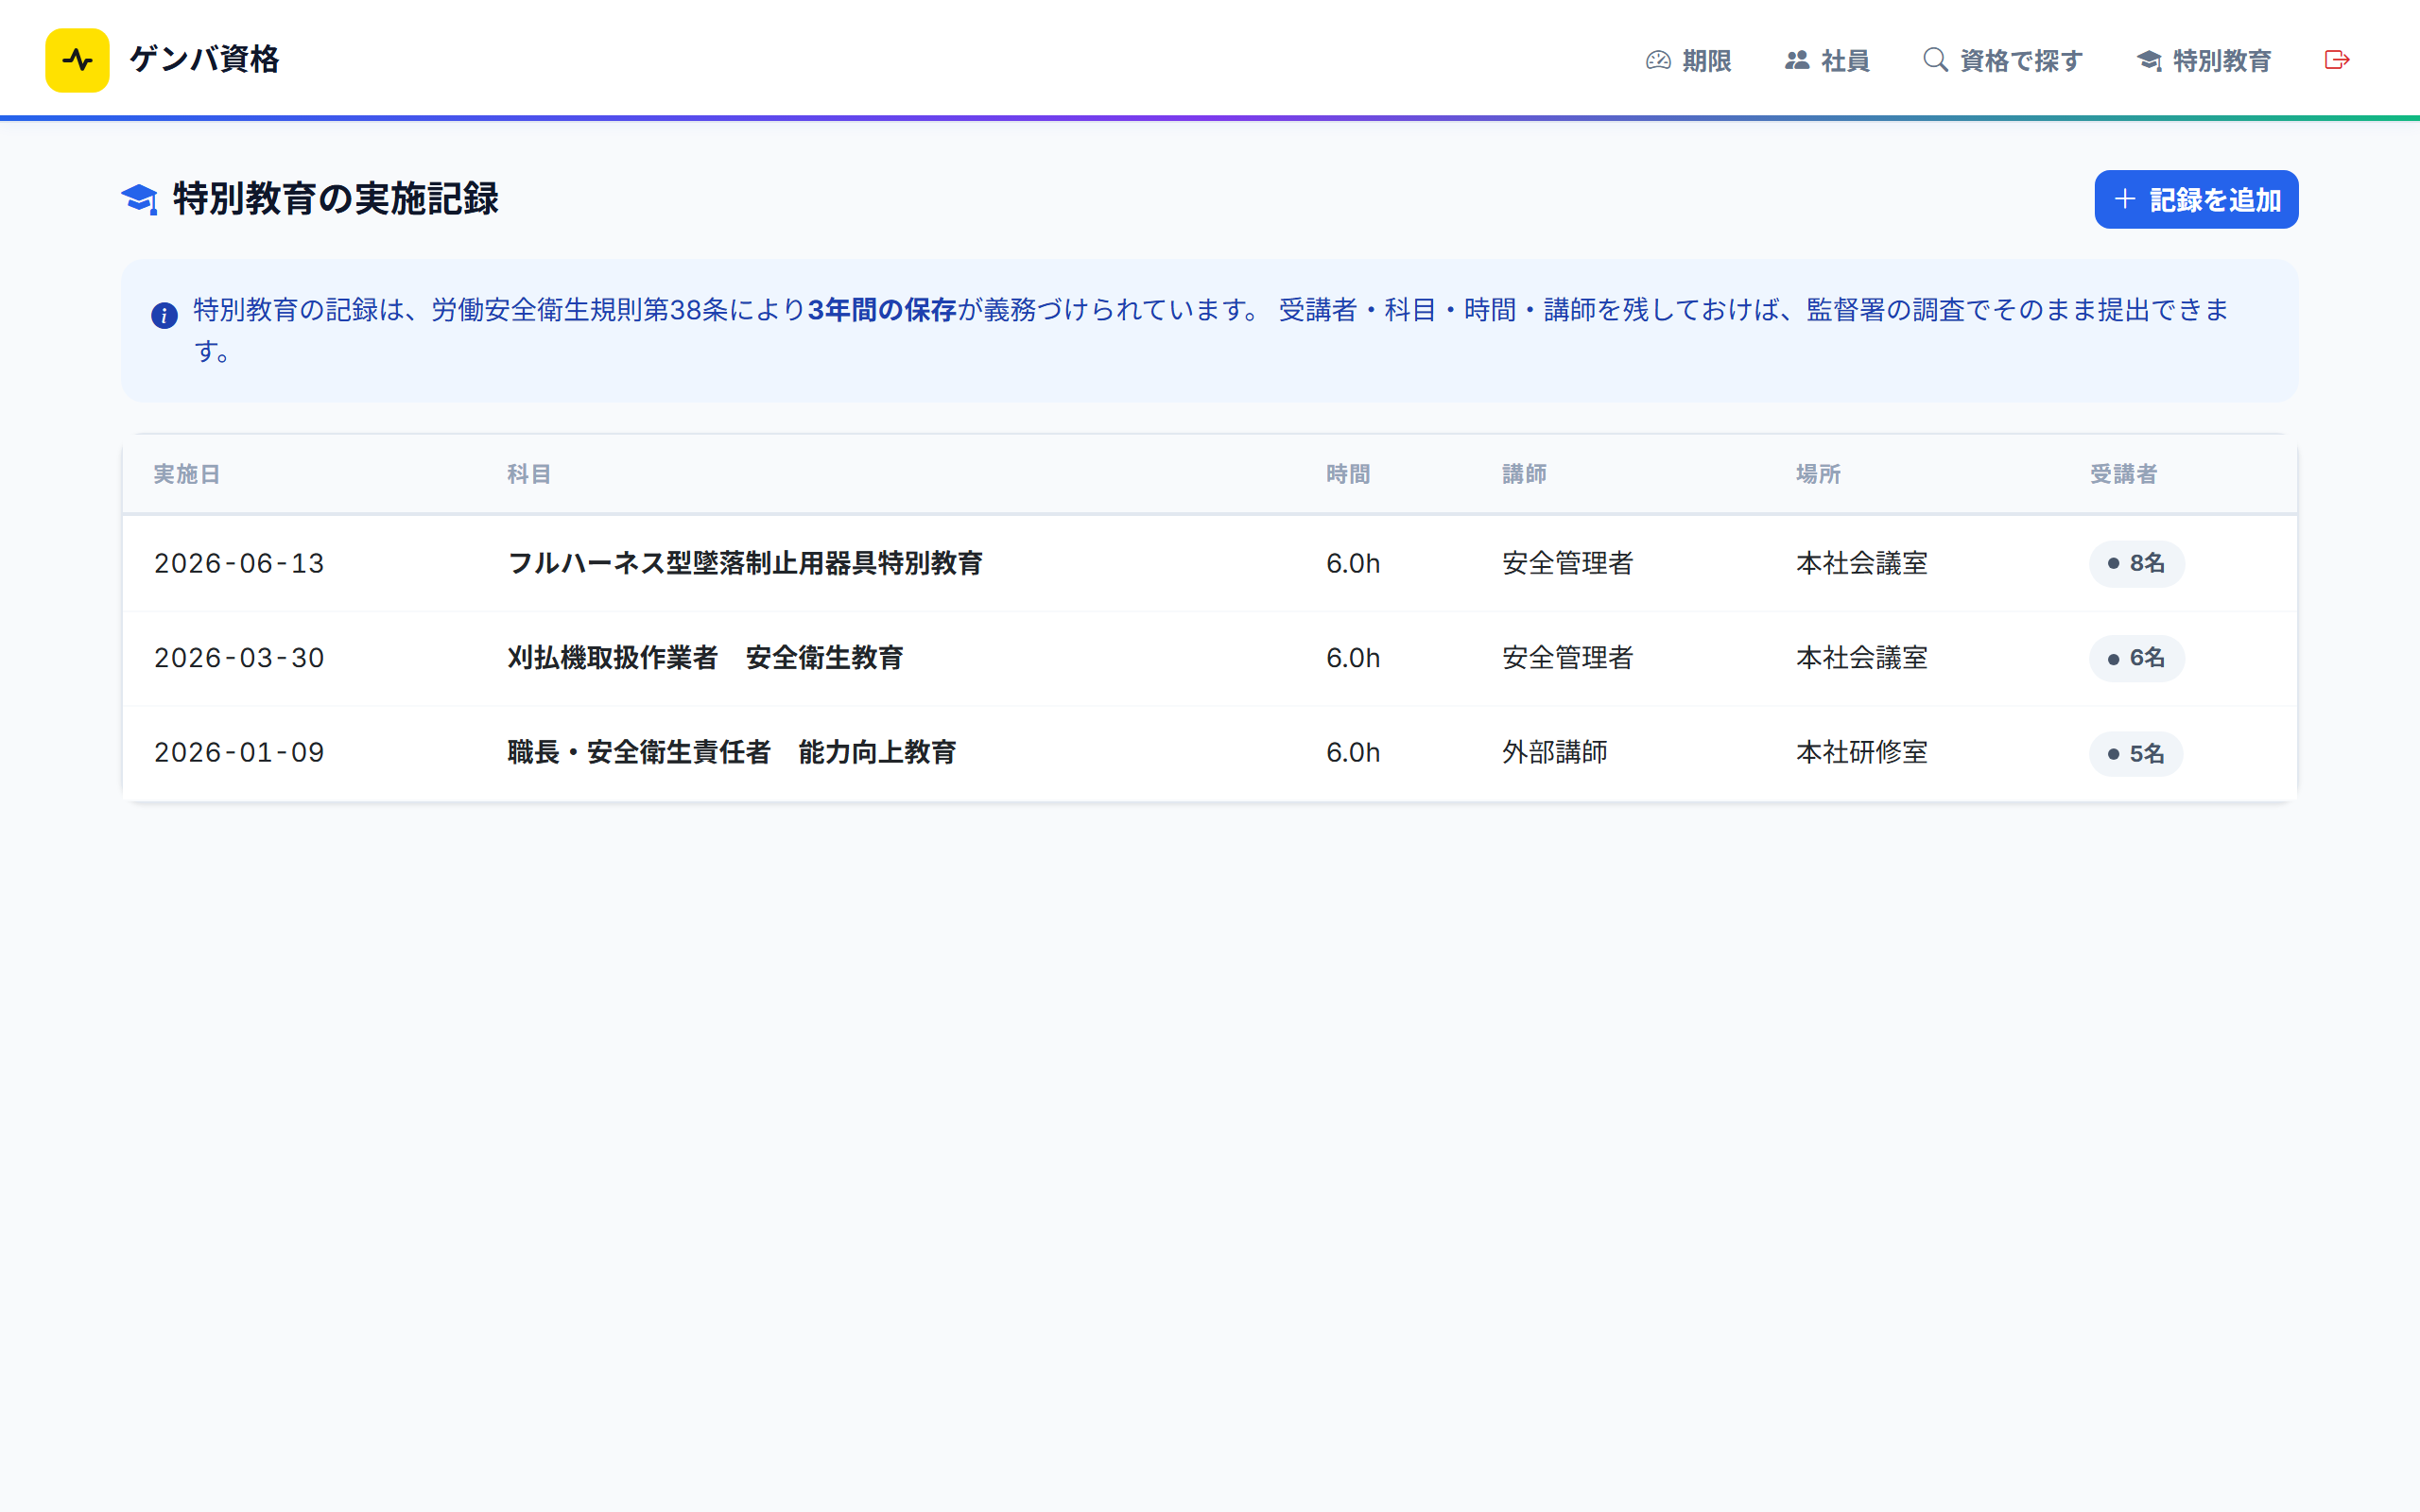Click the 時間 column header

pos(1348,474)
